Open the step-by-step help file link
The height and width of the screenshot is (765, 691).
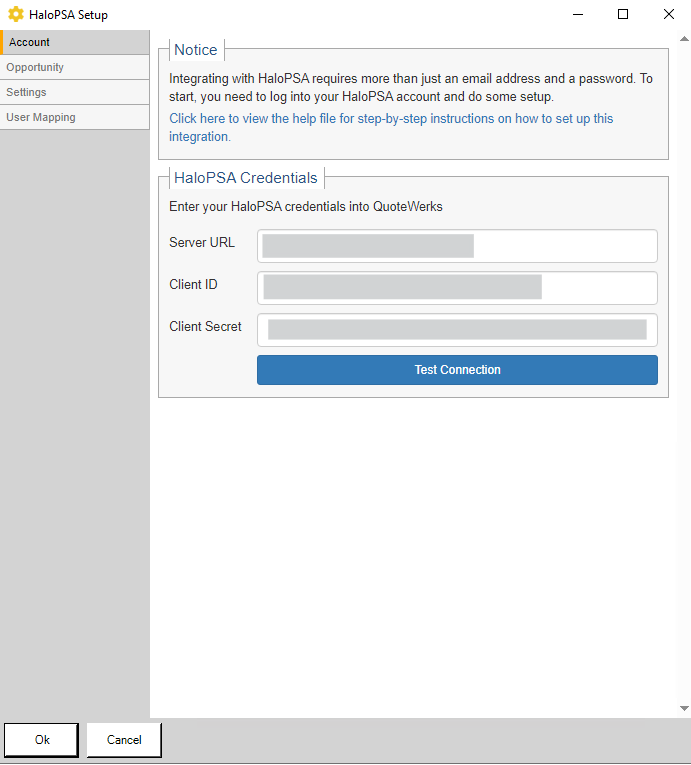tap(391, 127)
